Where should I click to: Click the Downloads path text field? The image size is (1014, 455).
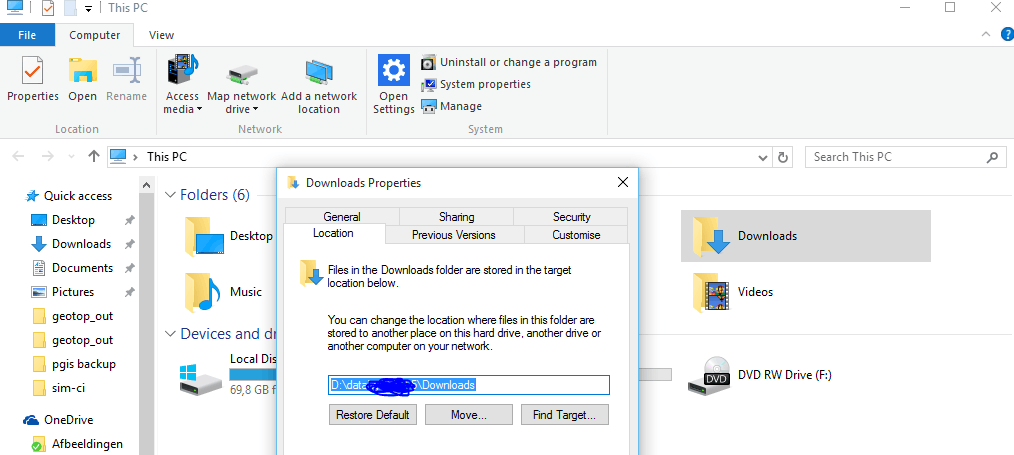[x=468, y=385]
